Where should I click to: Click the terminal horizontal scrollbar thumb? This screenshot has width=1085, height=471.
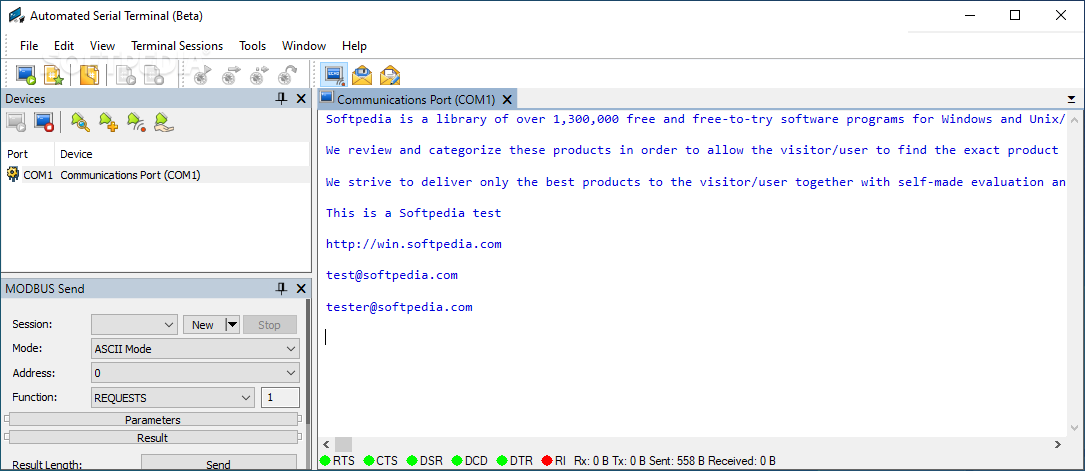(x=344, y=445)
